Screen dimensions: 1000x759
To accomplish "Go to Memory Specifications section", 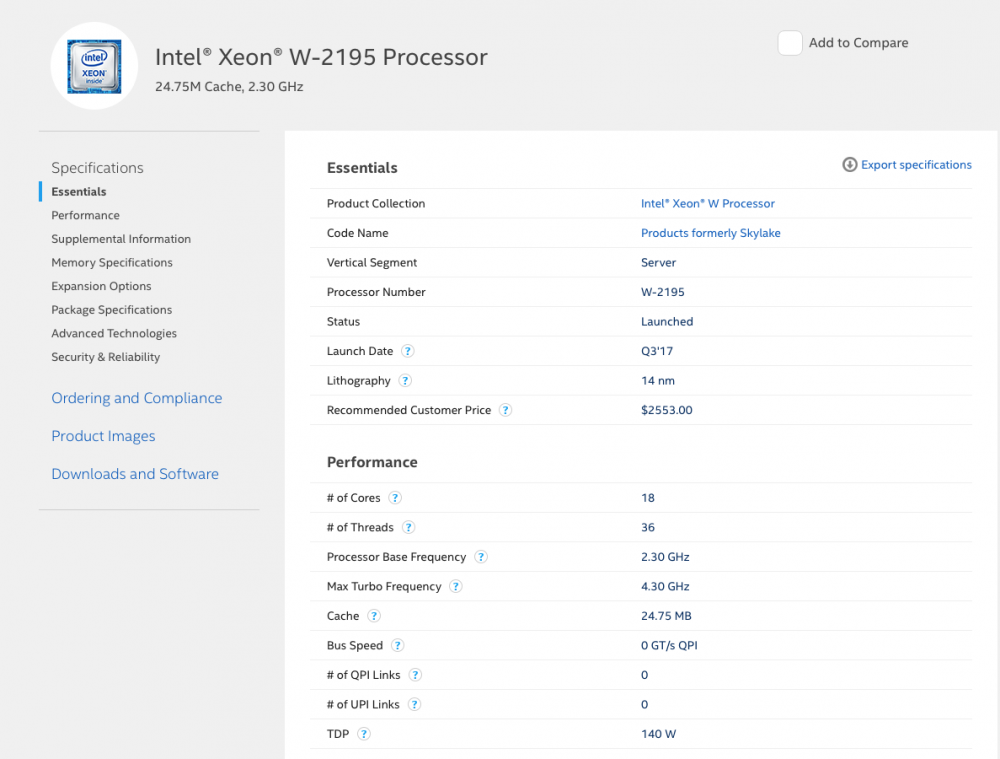I will click(112, 262).
